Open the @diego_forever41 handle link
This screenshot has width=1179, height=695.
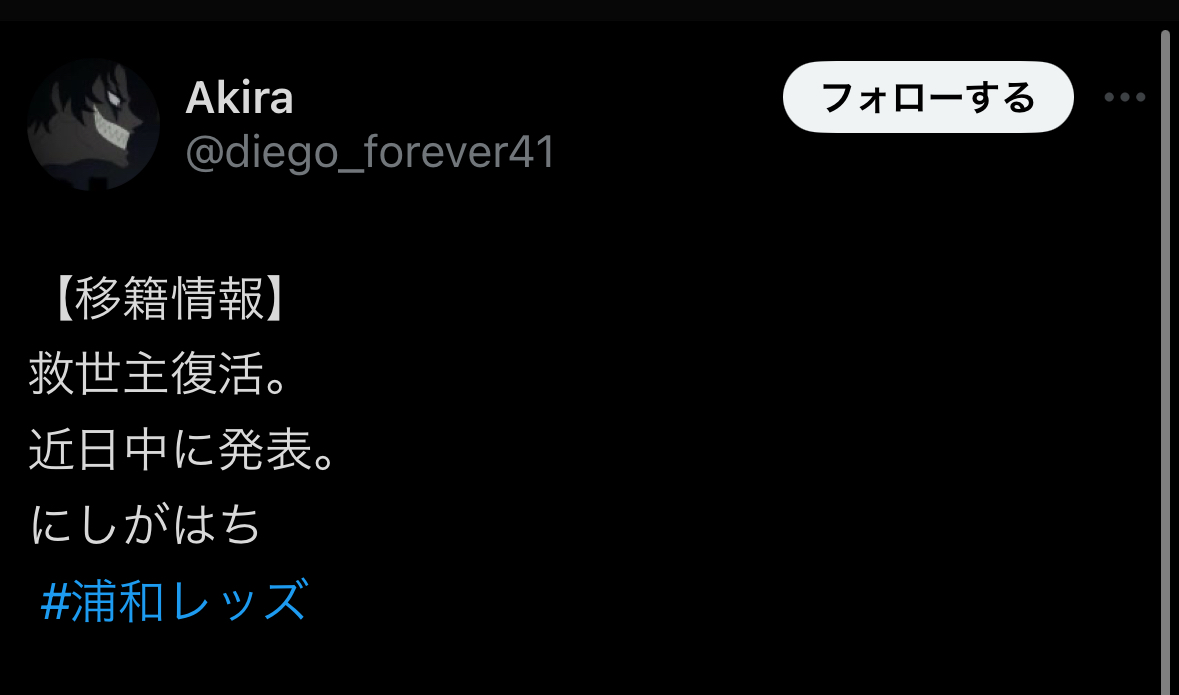coord(370,152)
